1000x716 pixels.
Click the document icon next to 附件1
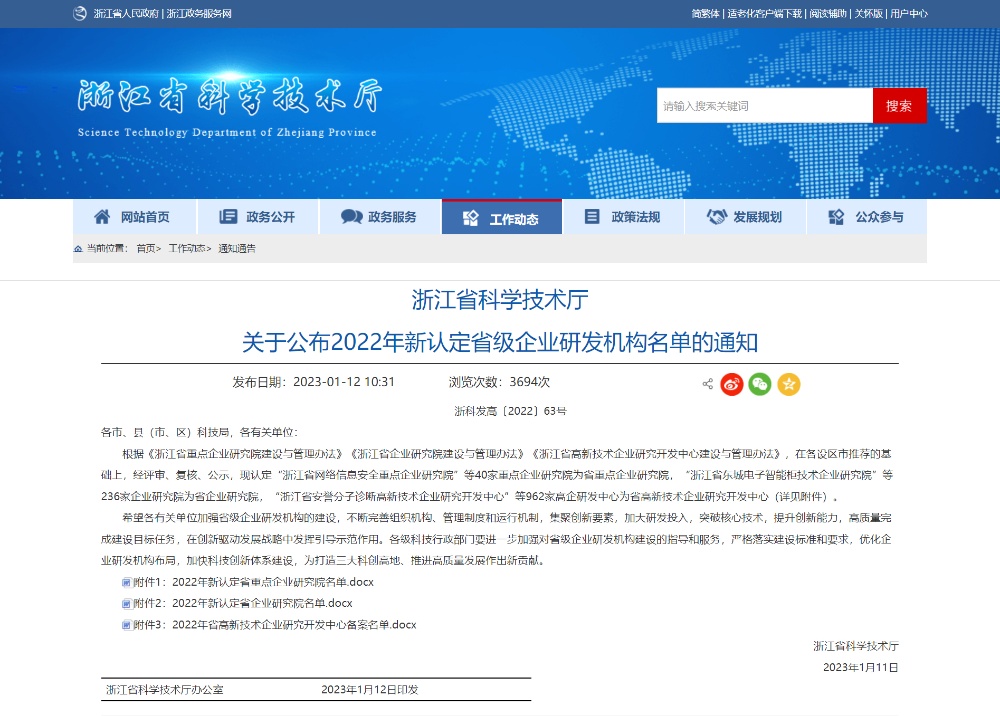pyautogui.click(x=126, y=582)
